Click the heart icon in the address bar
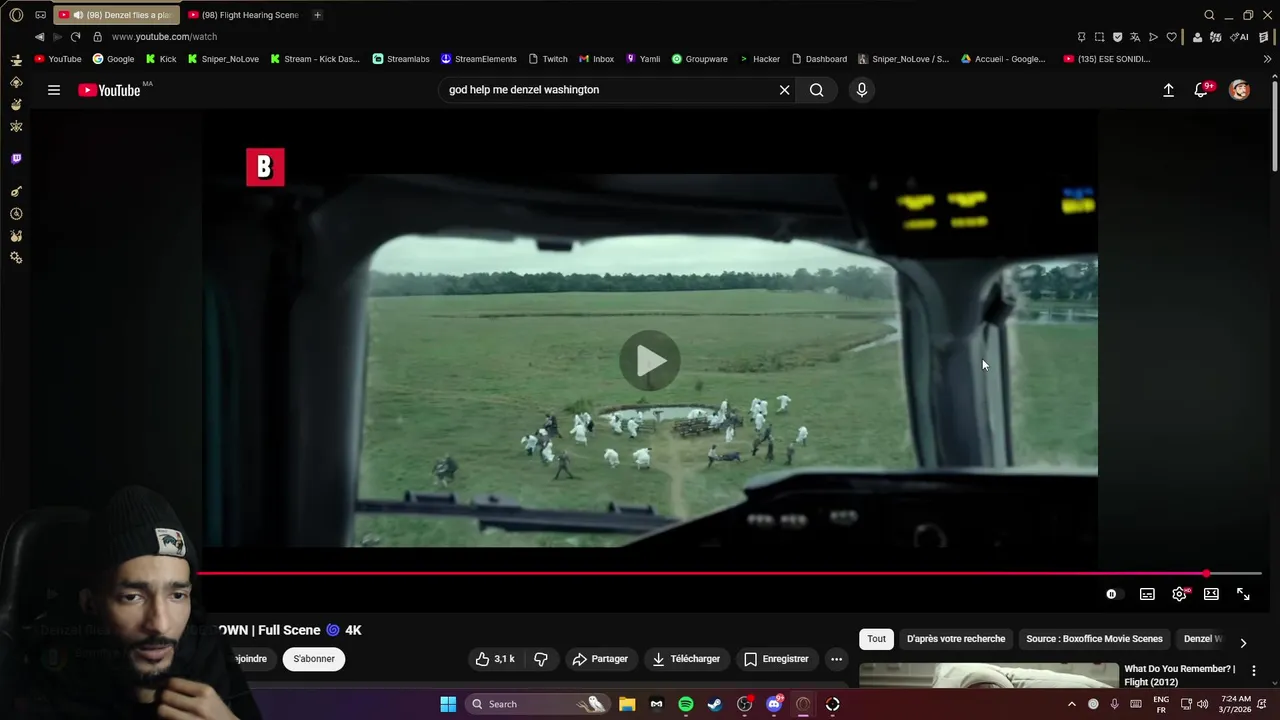 pos(1171,37)
